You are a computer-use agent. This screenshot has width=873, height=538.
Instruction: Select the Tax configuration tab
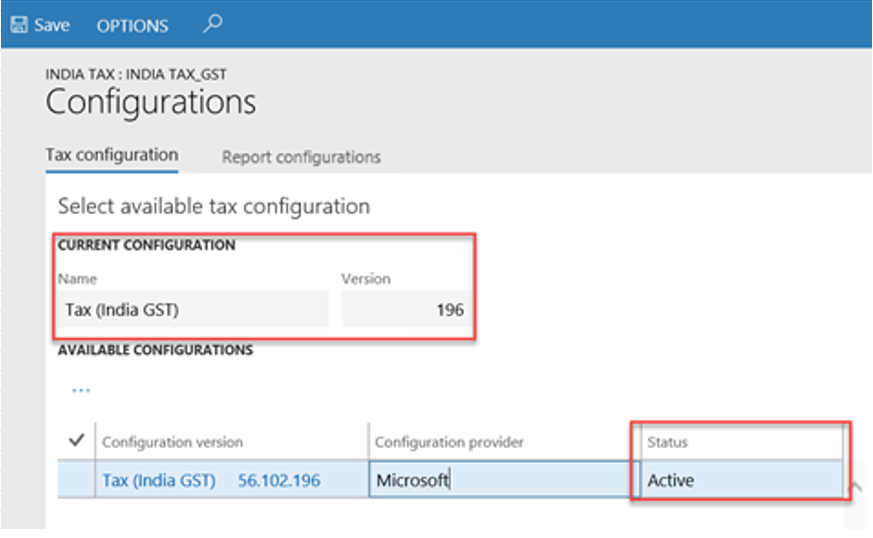112,155
